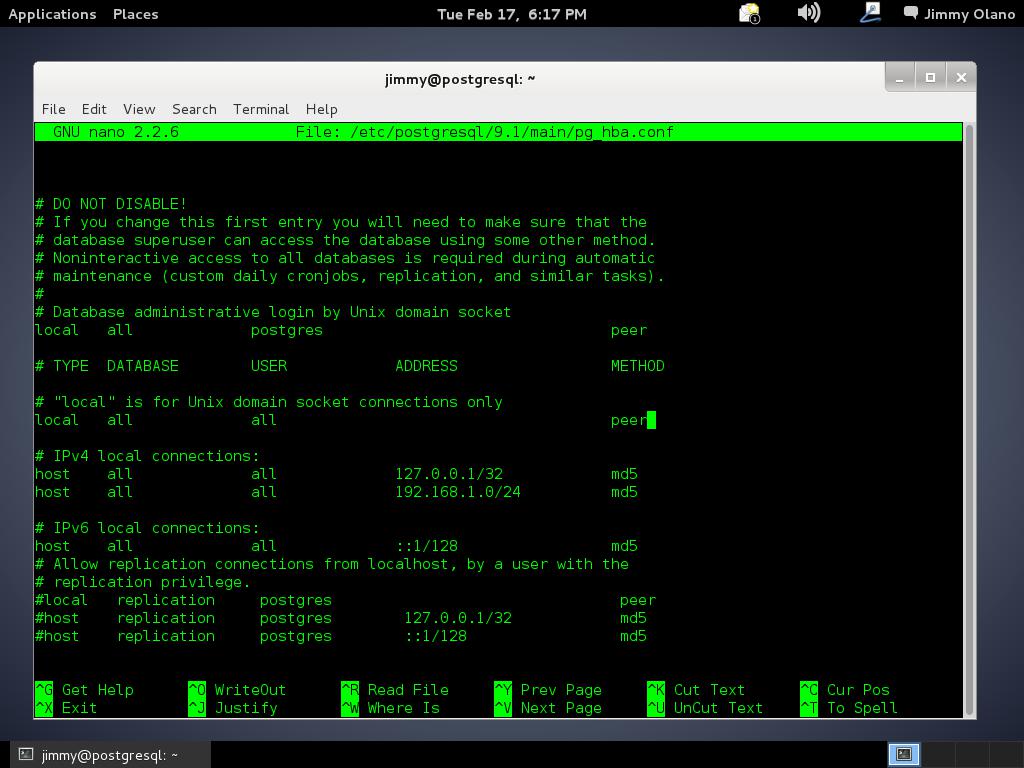Click the clock showing Tue Feb 17
This screenshot has height=768, width=1024.
click(511, 14)
